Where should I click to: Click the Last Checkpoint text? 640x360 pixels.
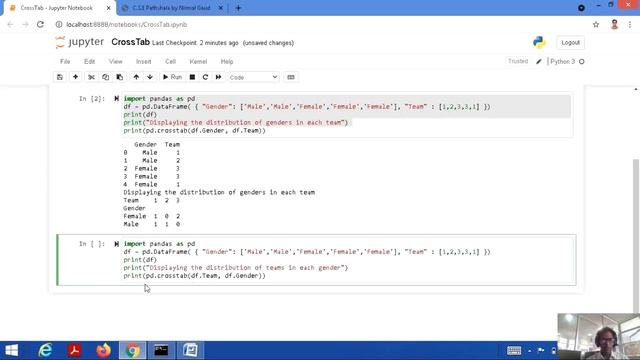(x=195, y=43)
